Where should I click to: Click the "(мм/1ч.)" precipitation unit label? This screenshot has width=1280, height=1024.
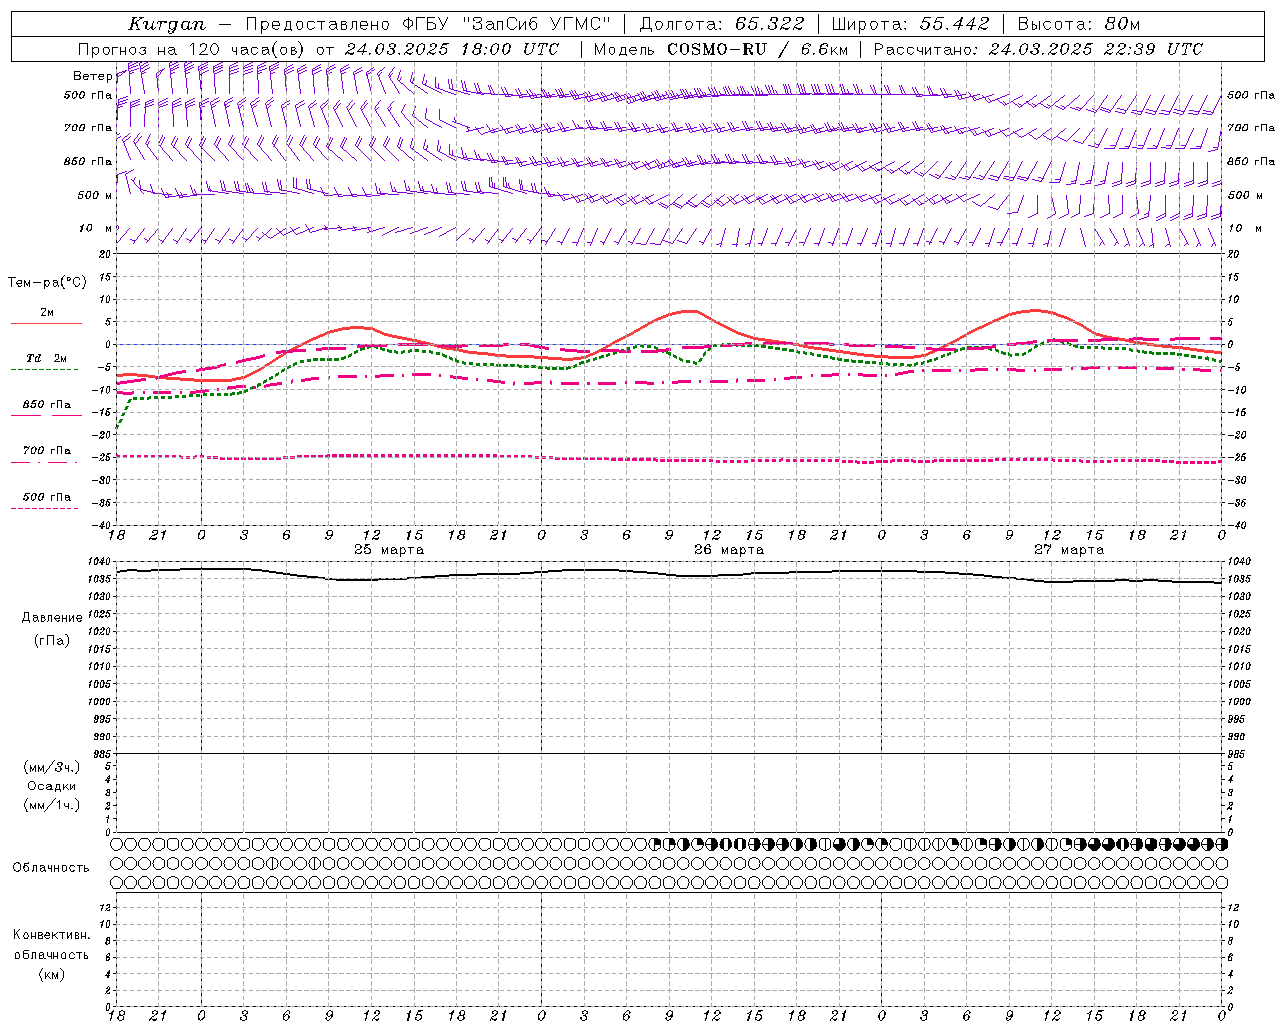(x=52, y=805)
